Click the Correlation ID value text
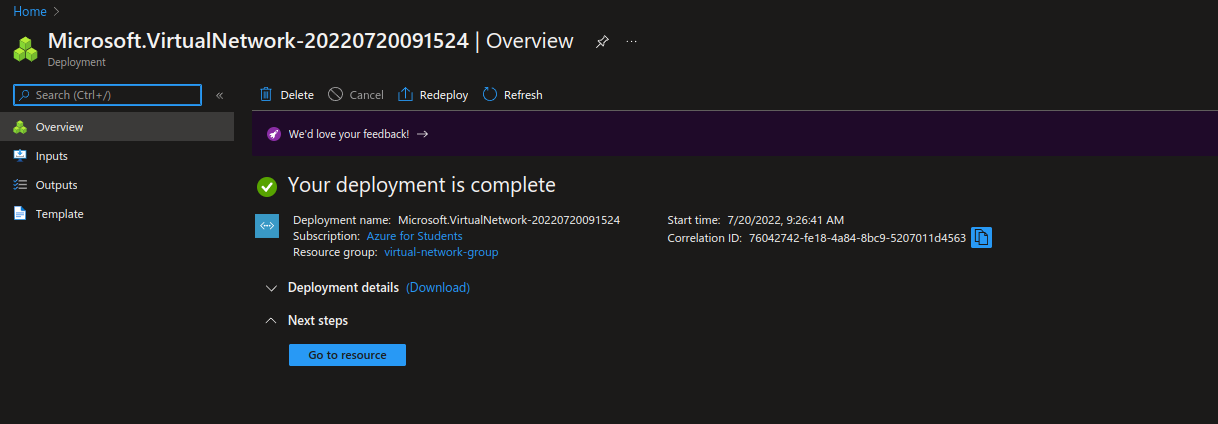Screen dimensions: 1218x424 (857, 238)
